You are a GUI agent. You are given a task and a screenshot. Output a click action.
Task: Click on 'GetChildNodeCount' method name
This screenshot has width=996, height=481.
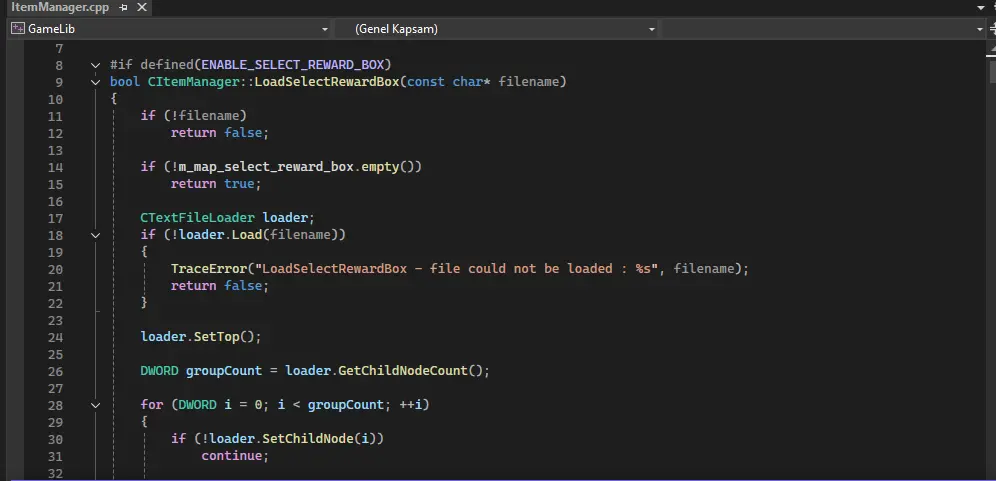click(403, 370)
